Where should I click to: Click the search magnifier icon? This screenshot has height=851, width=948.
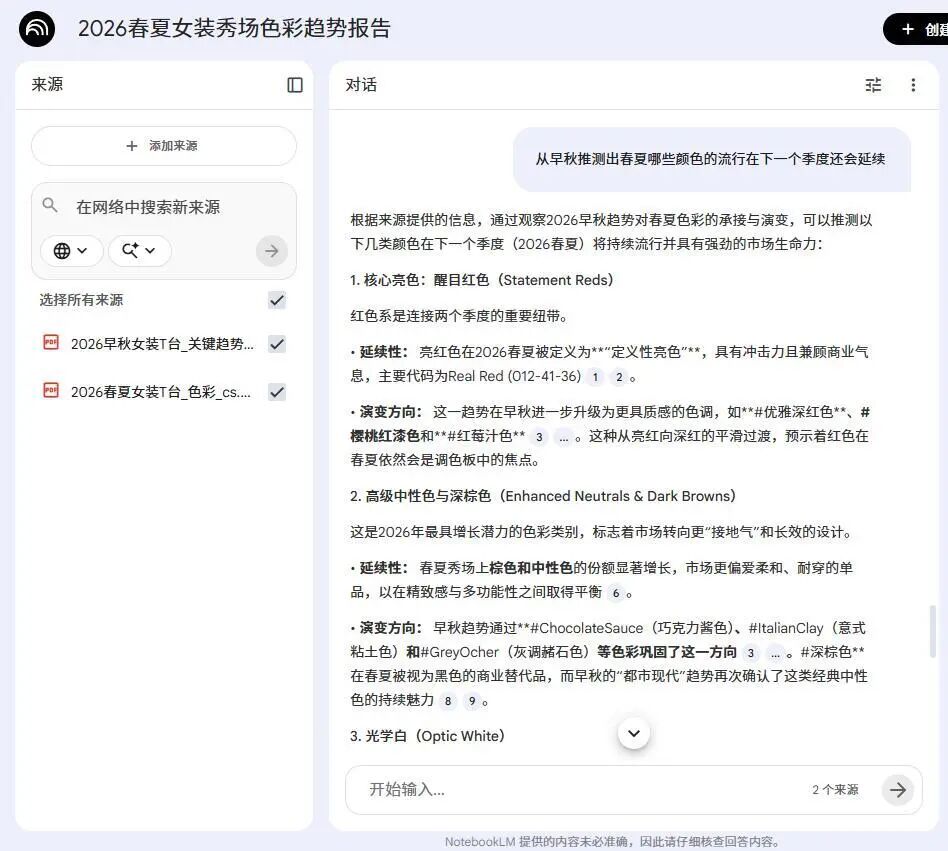tap(50, 205)
